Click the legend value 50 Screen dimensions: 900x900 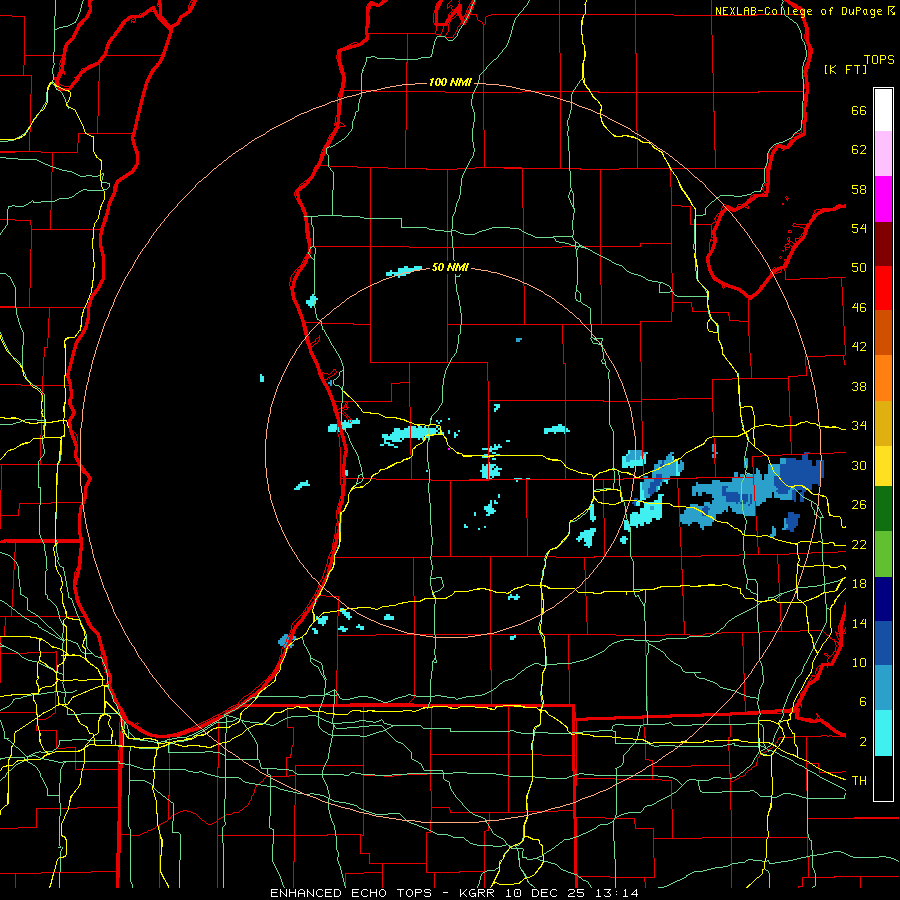tap(859, 268)
